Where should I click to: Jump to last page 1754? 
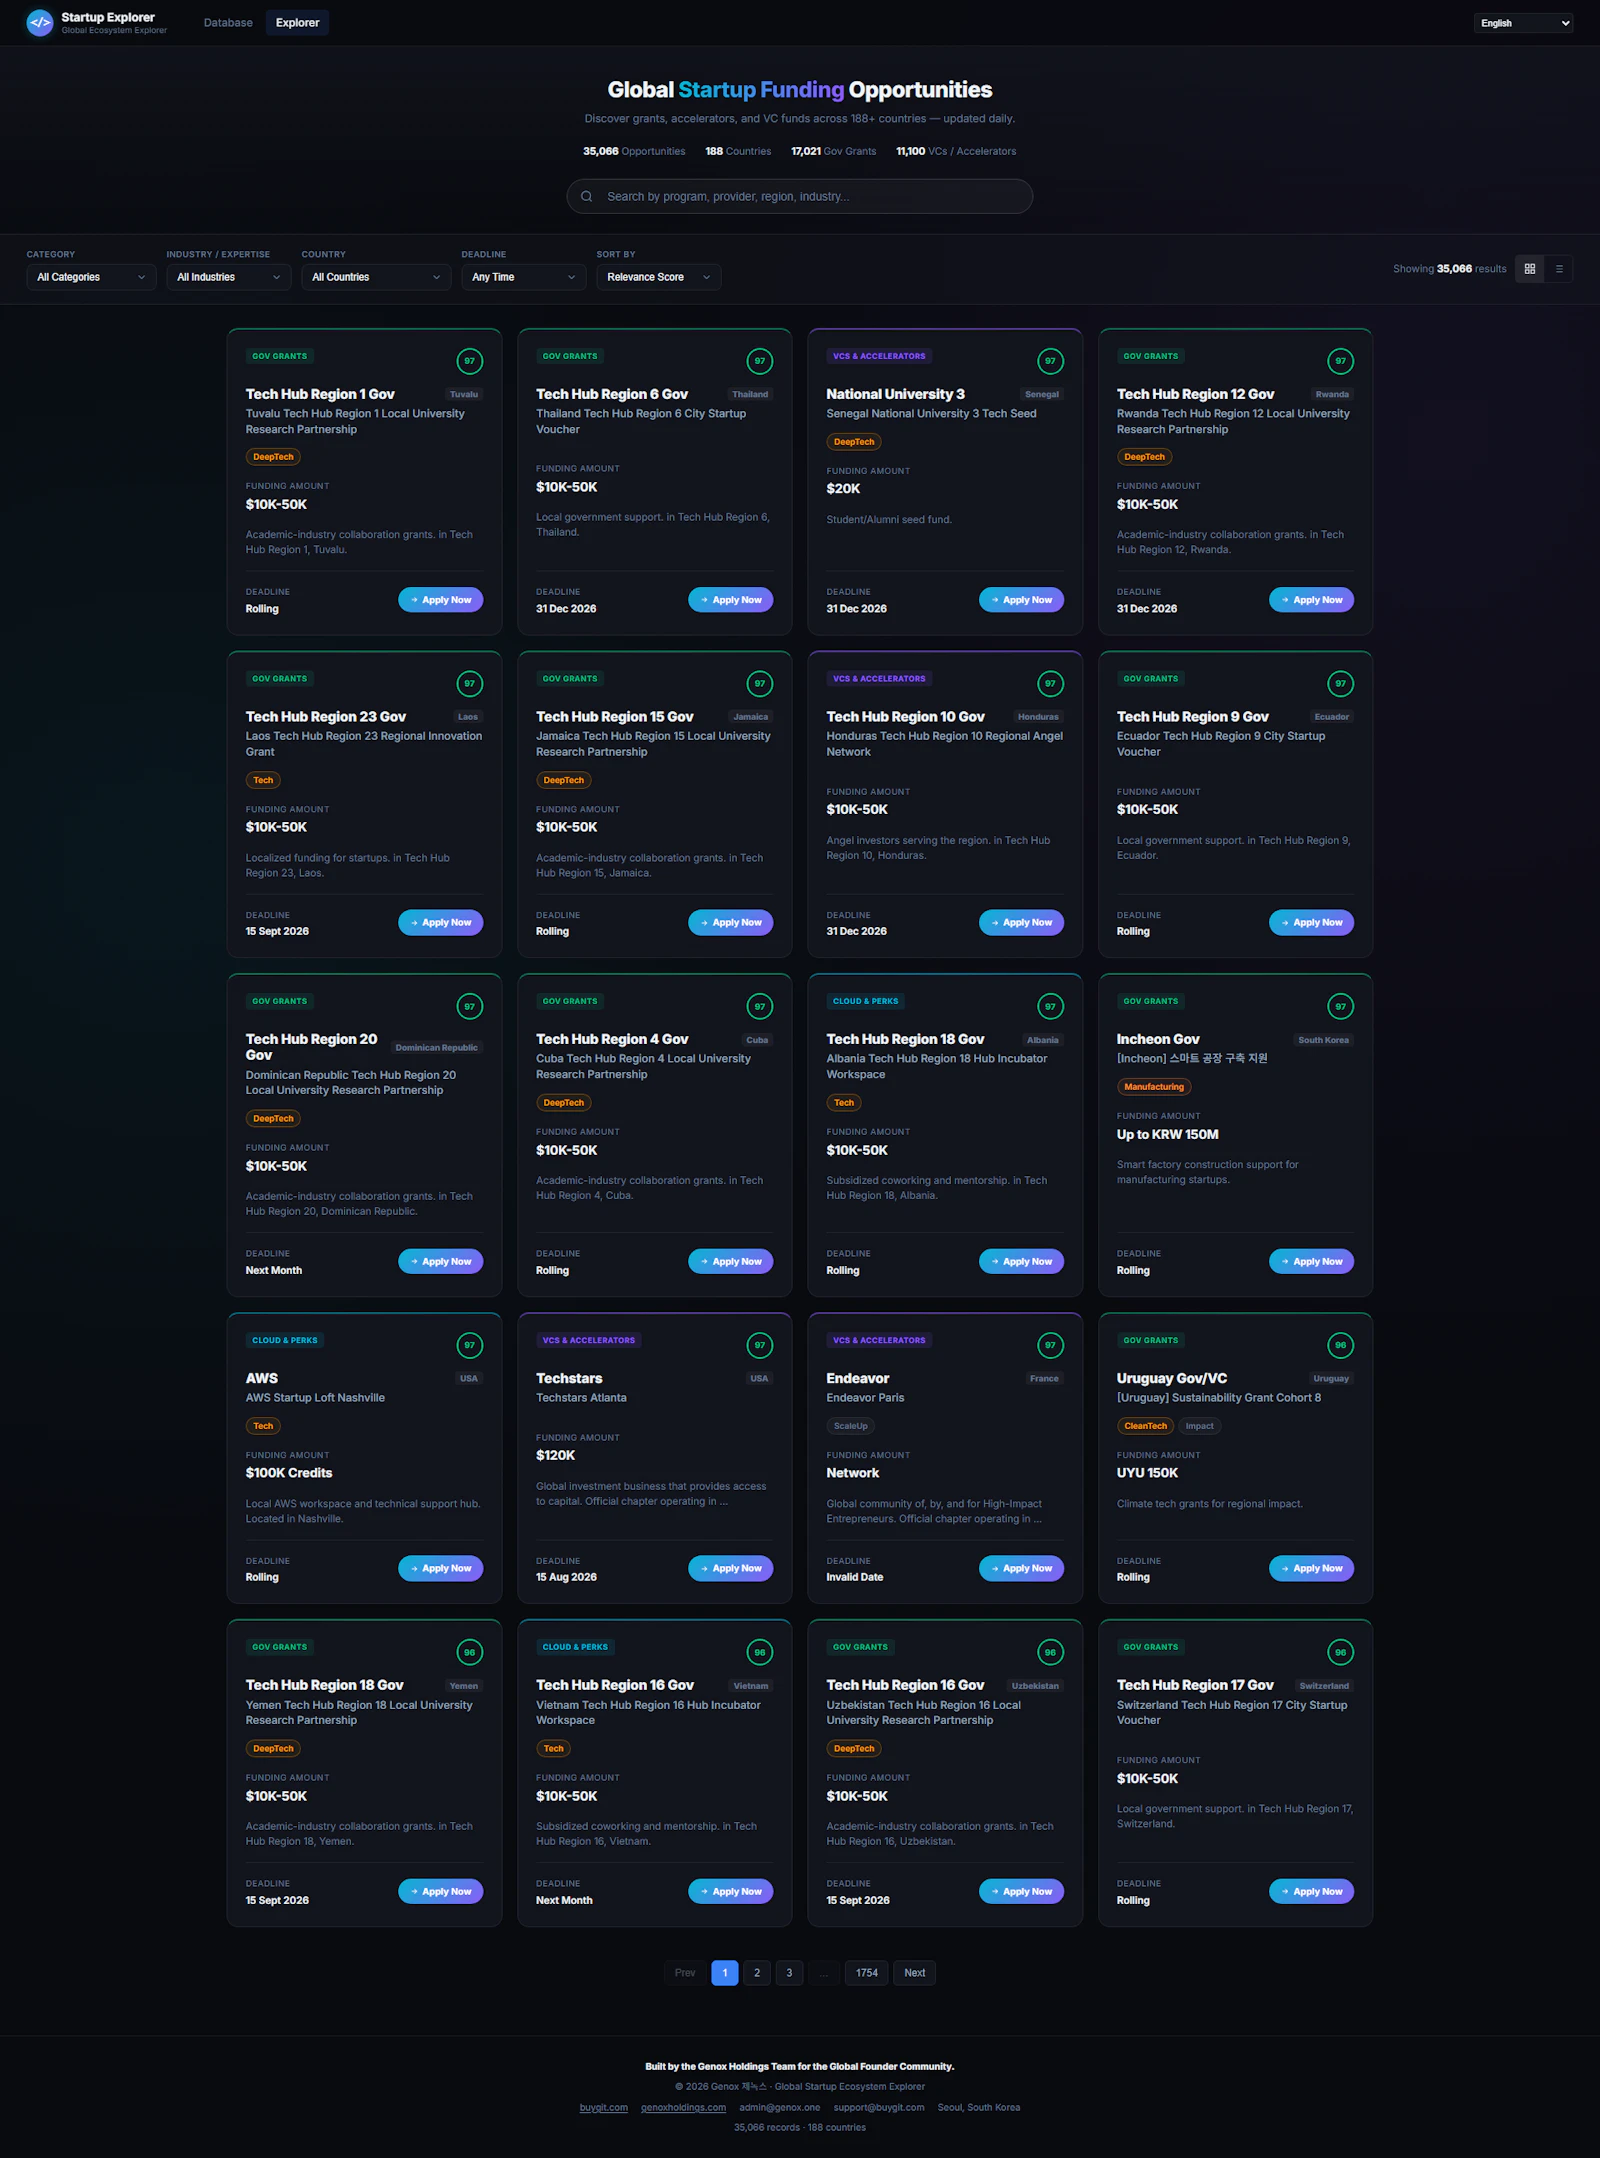tap(867, 1973)
